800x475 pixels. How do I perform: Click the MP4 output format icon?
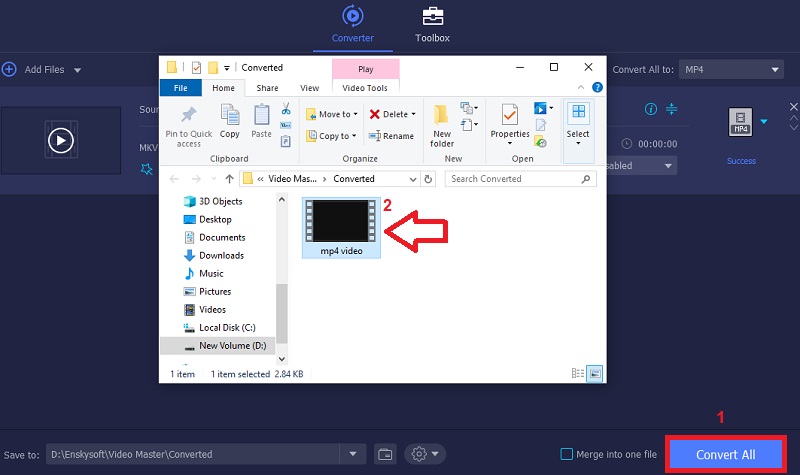point(740,122)
